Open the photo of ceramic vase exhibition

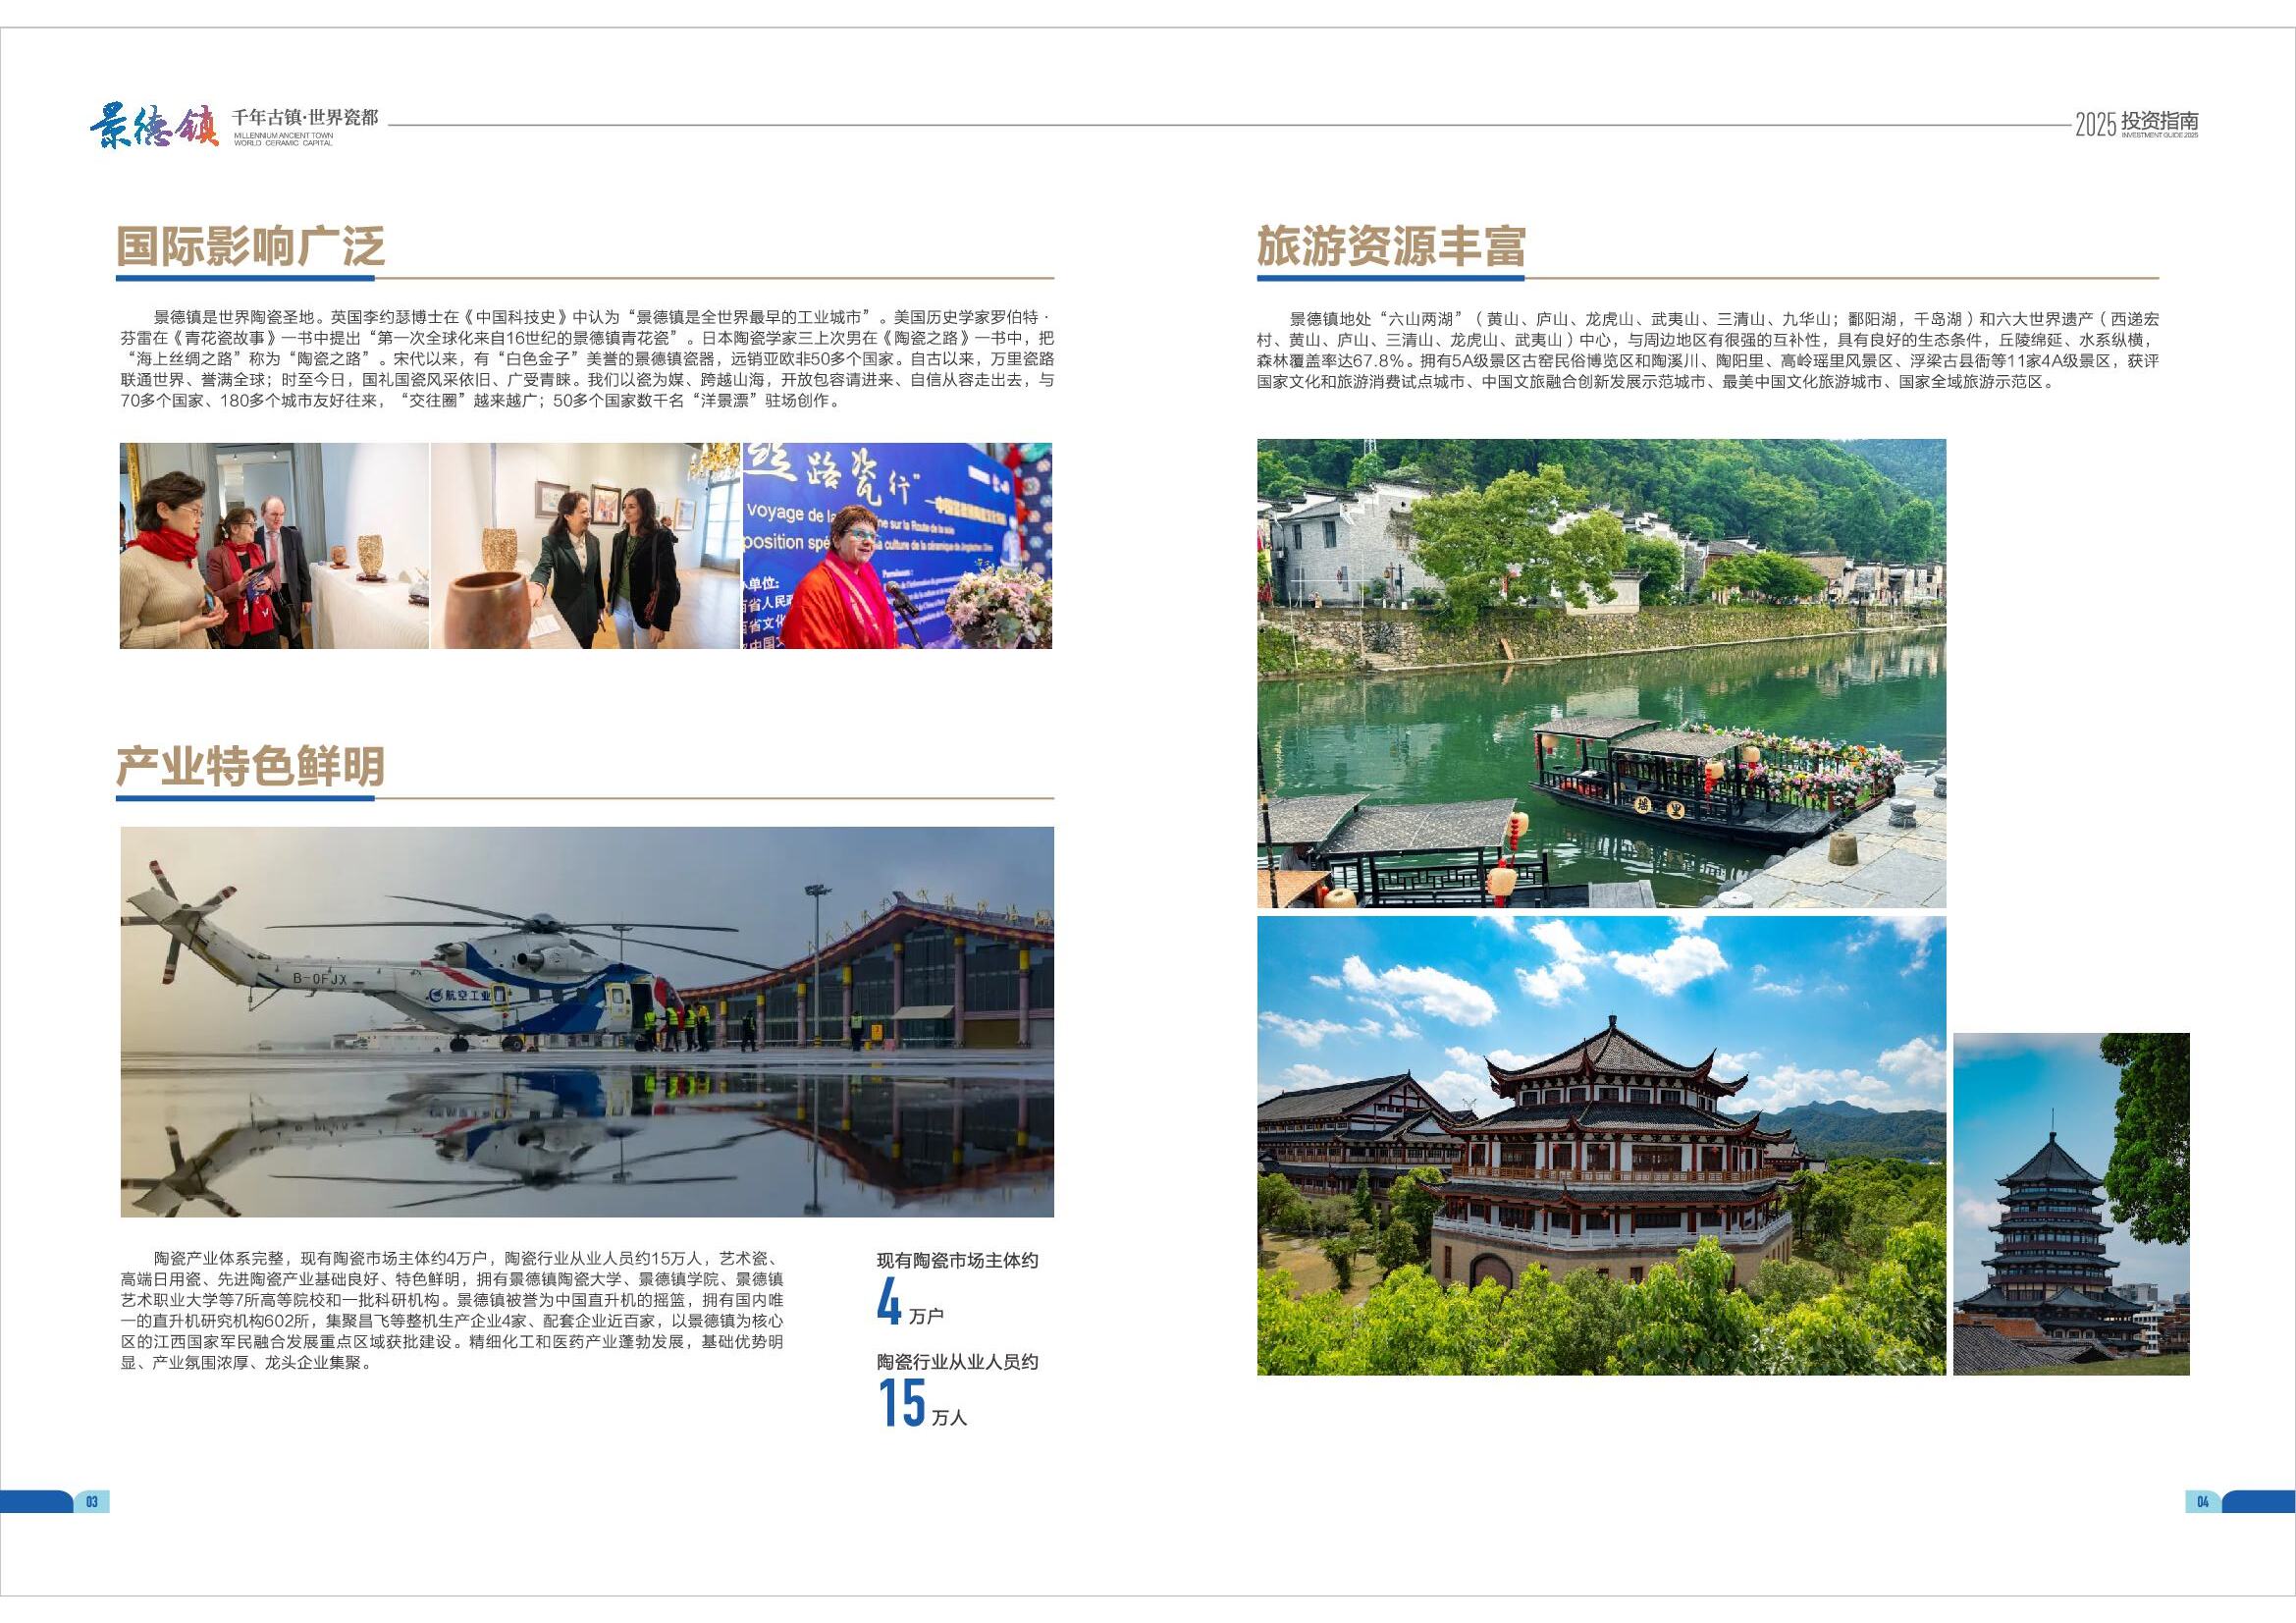click(x=585, y=546)
